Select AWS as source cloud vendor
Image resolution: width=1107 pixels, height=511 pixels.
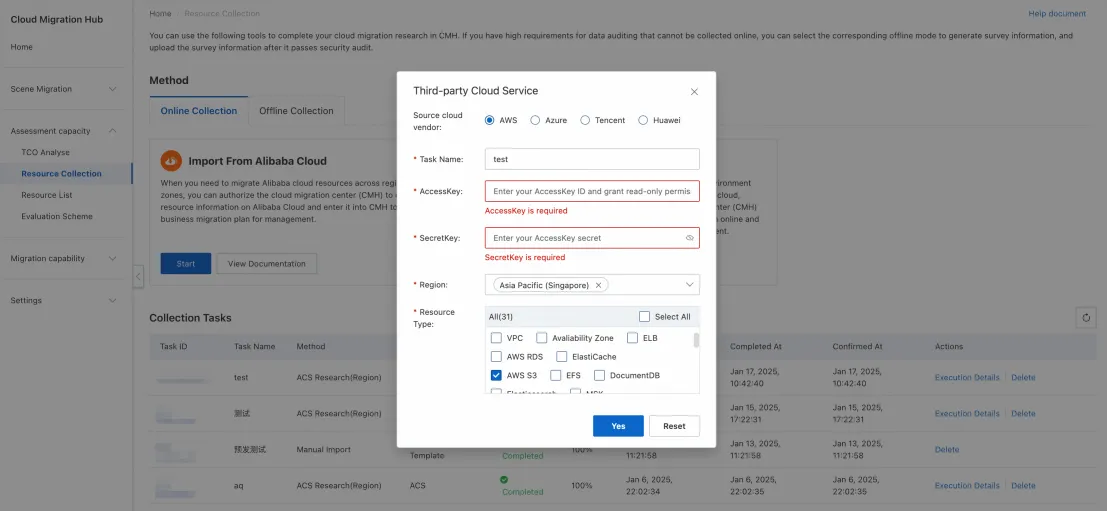489,121
